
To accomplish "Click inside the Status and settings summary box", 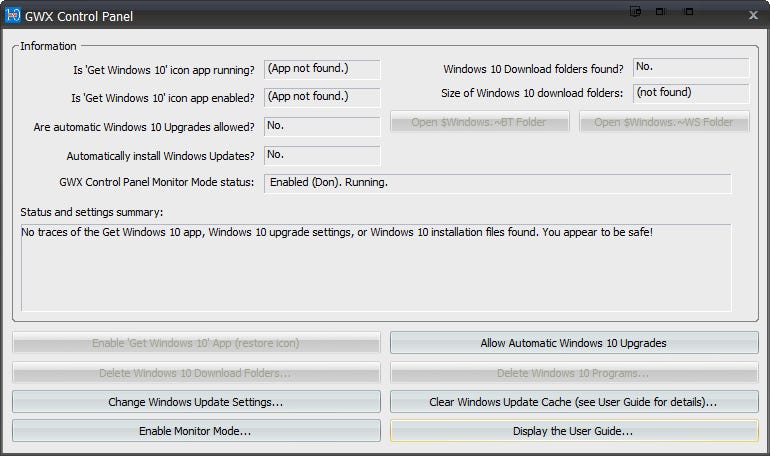I will click(376, 268).
